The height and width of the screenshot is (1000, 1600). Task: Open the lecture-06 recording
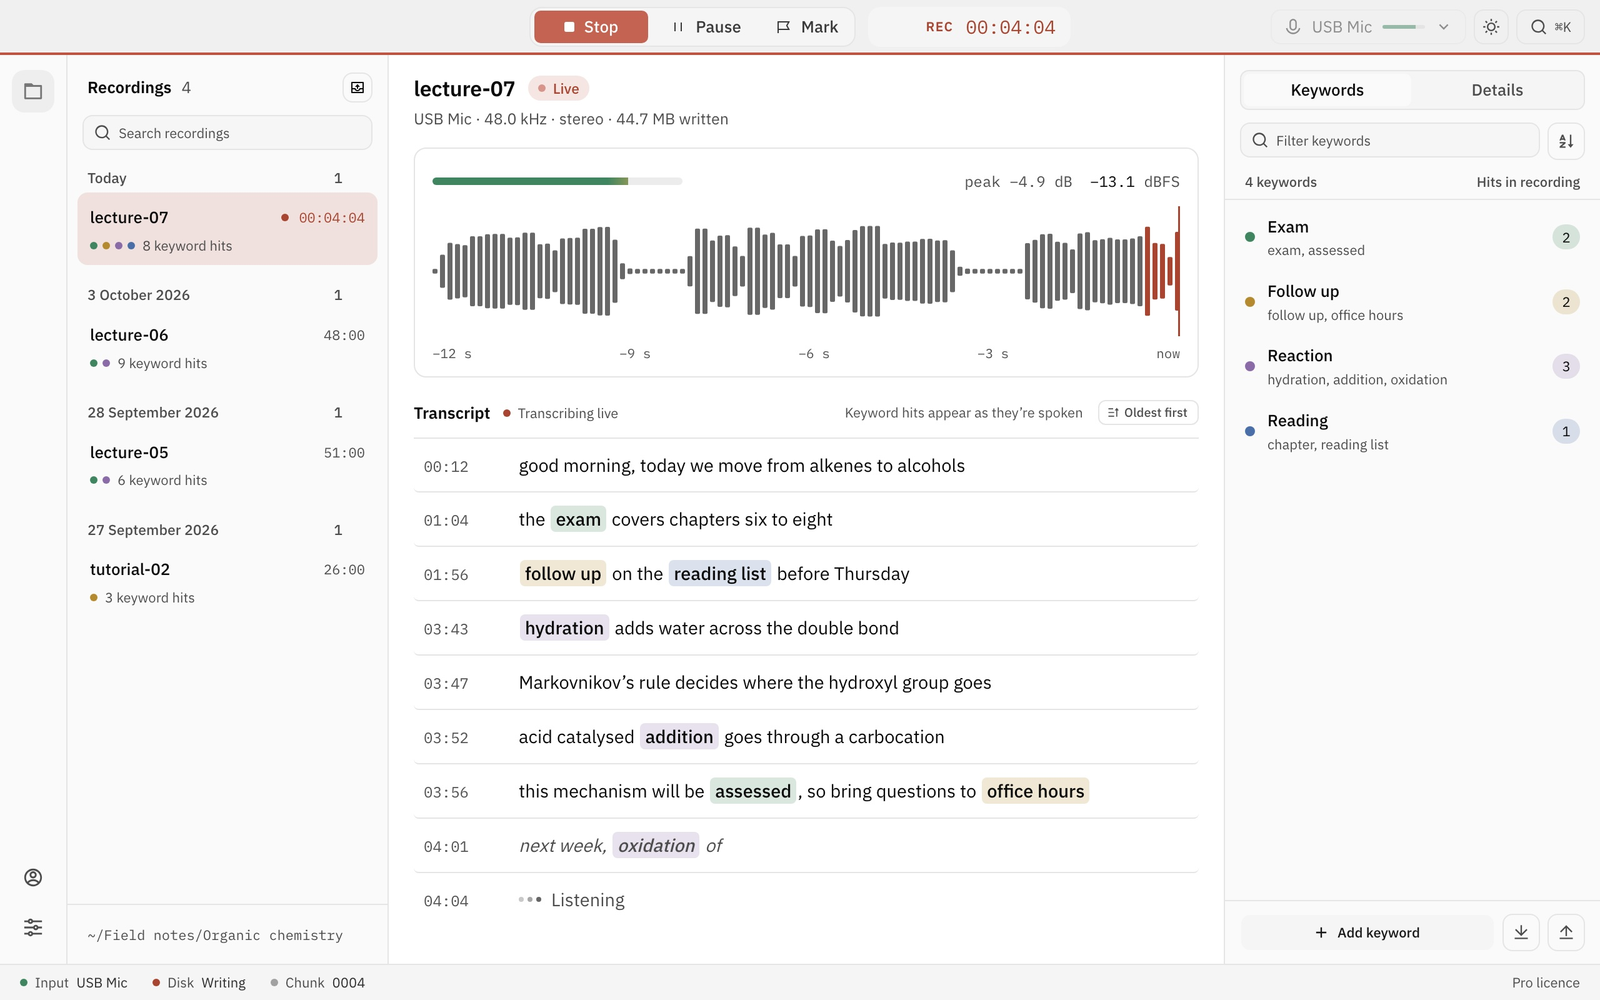[227, 347]
